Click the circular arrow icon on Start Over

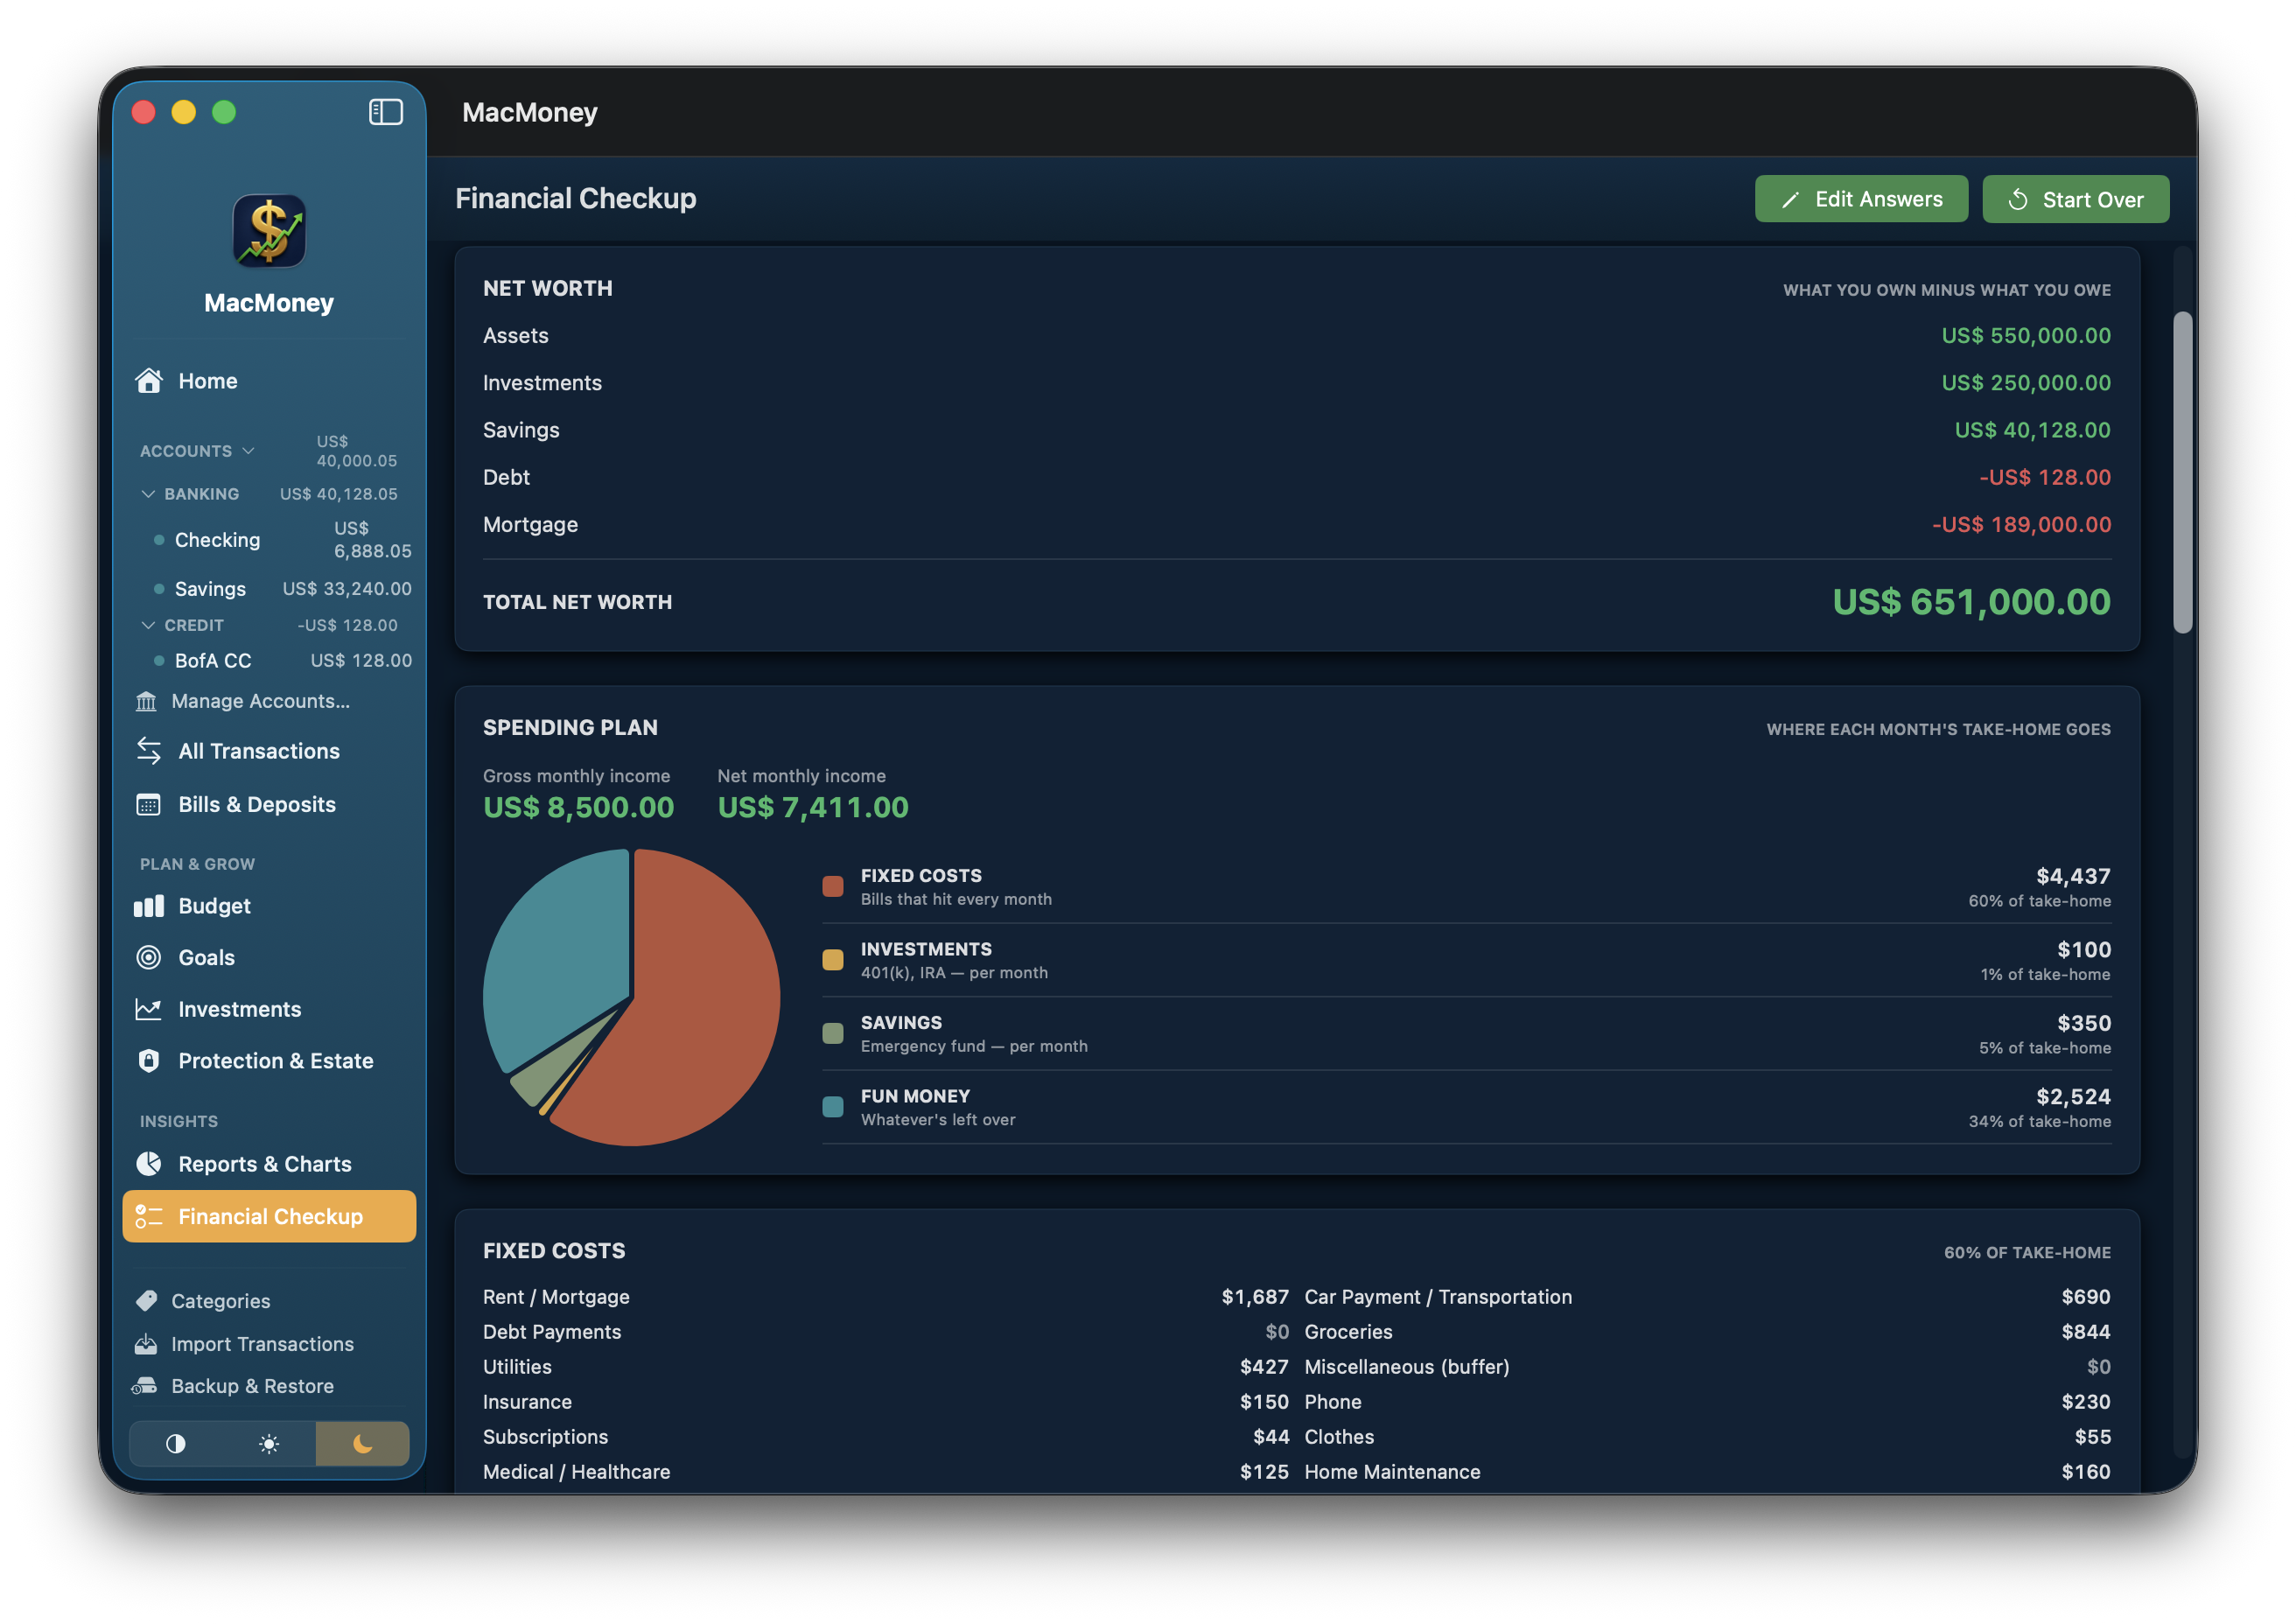pyautogui.click(x=2018, y=200)
